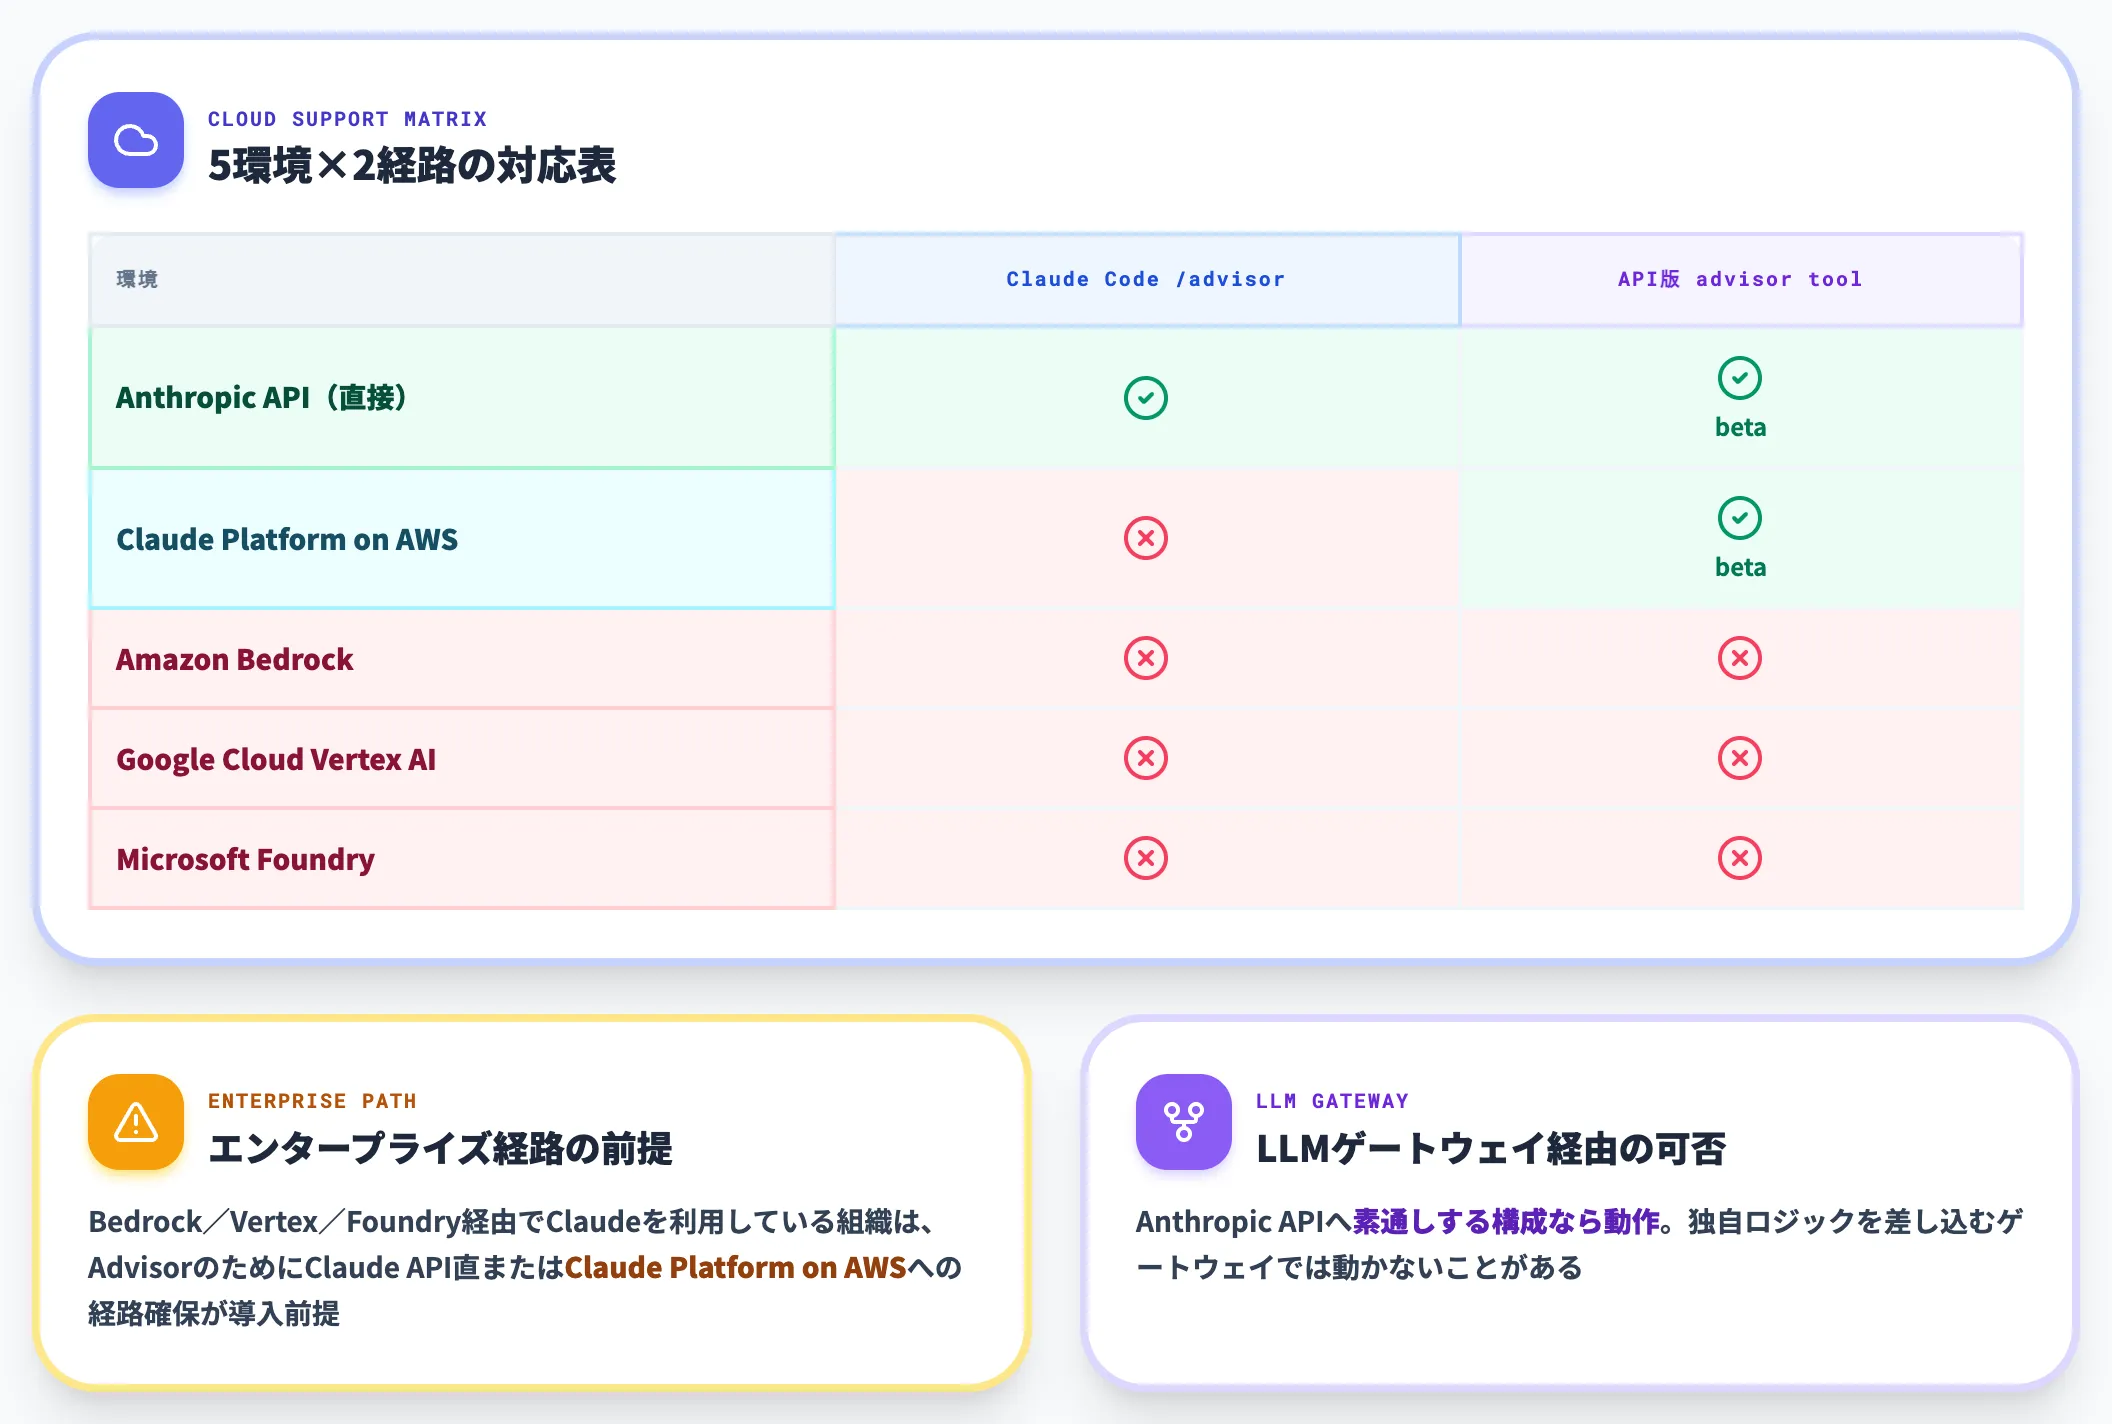
Task: Select the 'Anthropic API（直接）' row label
Action: click(462, 398)
